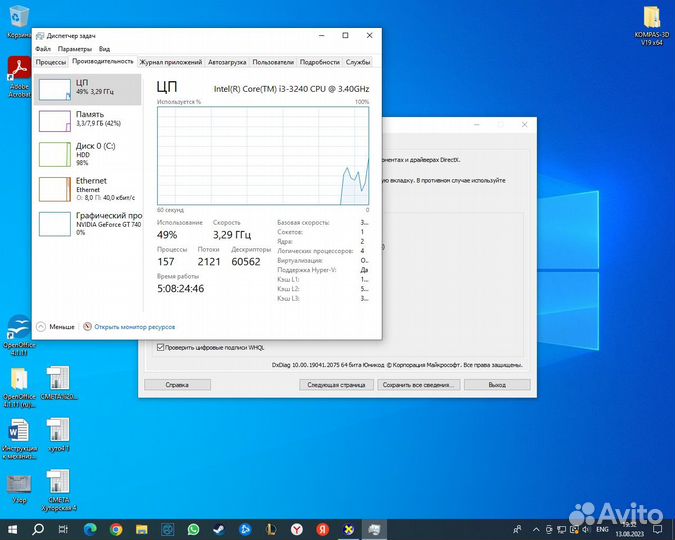Open League of Legends taskbar icon

(271, 529)
